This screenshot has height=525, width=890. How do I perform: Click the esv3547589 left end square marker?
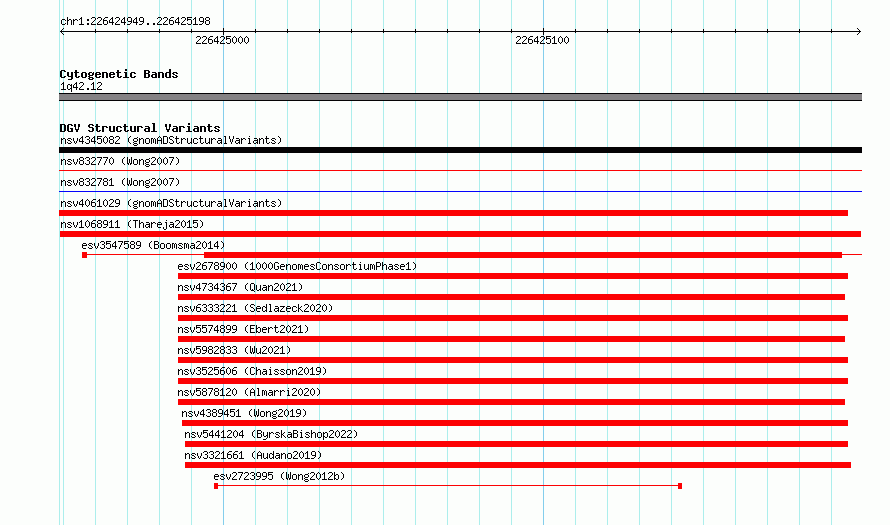coord(85,255)
